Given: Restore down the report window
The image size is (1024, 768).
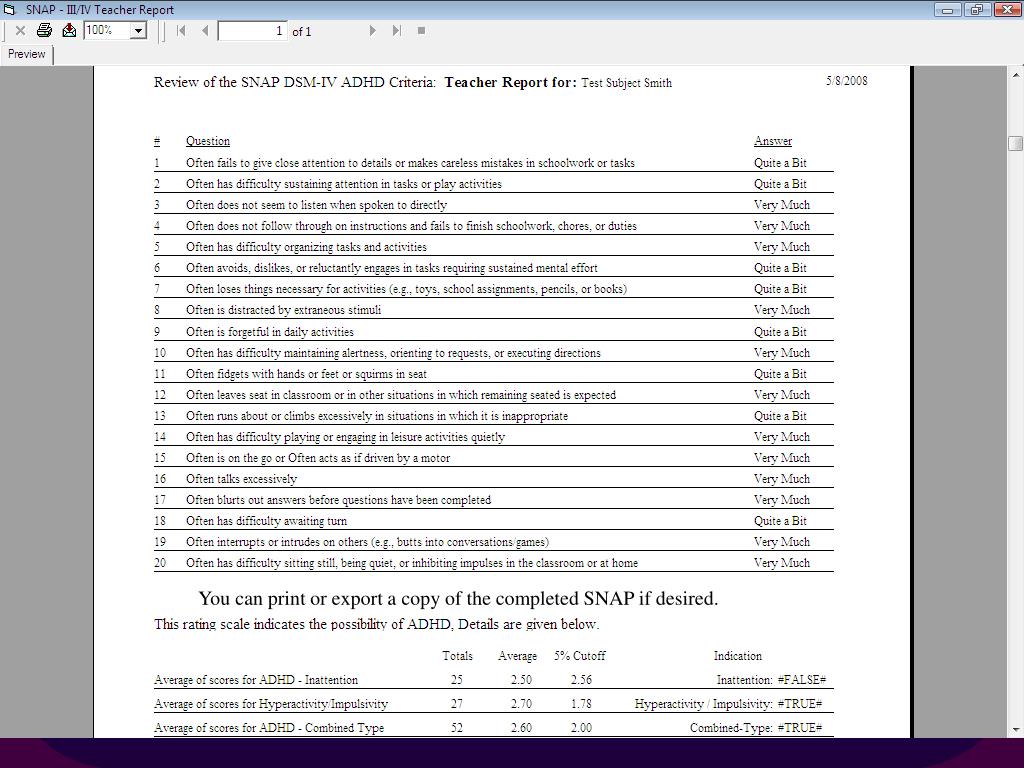Looking at the screenshot, I should [977, 10].
